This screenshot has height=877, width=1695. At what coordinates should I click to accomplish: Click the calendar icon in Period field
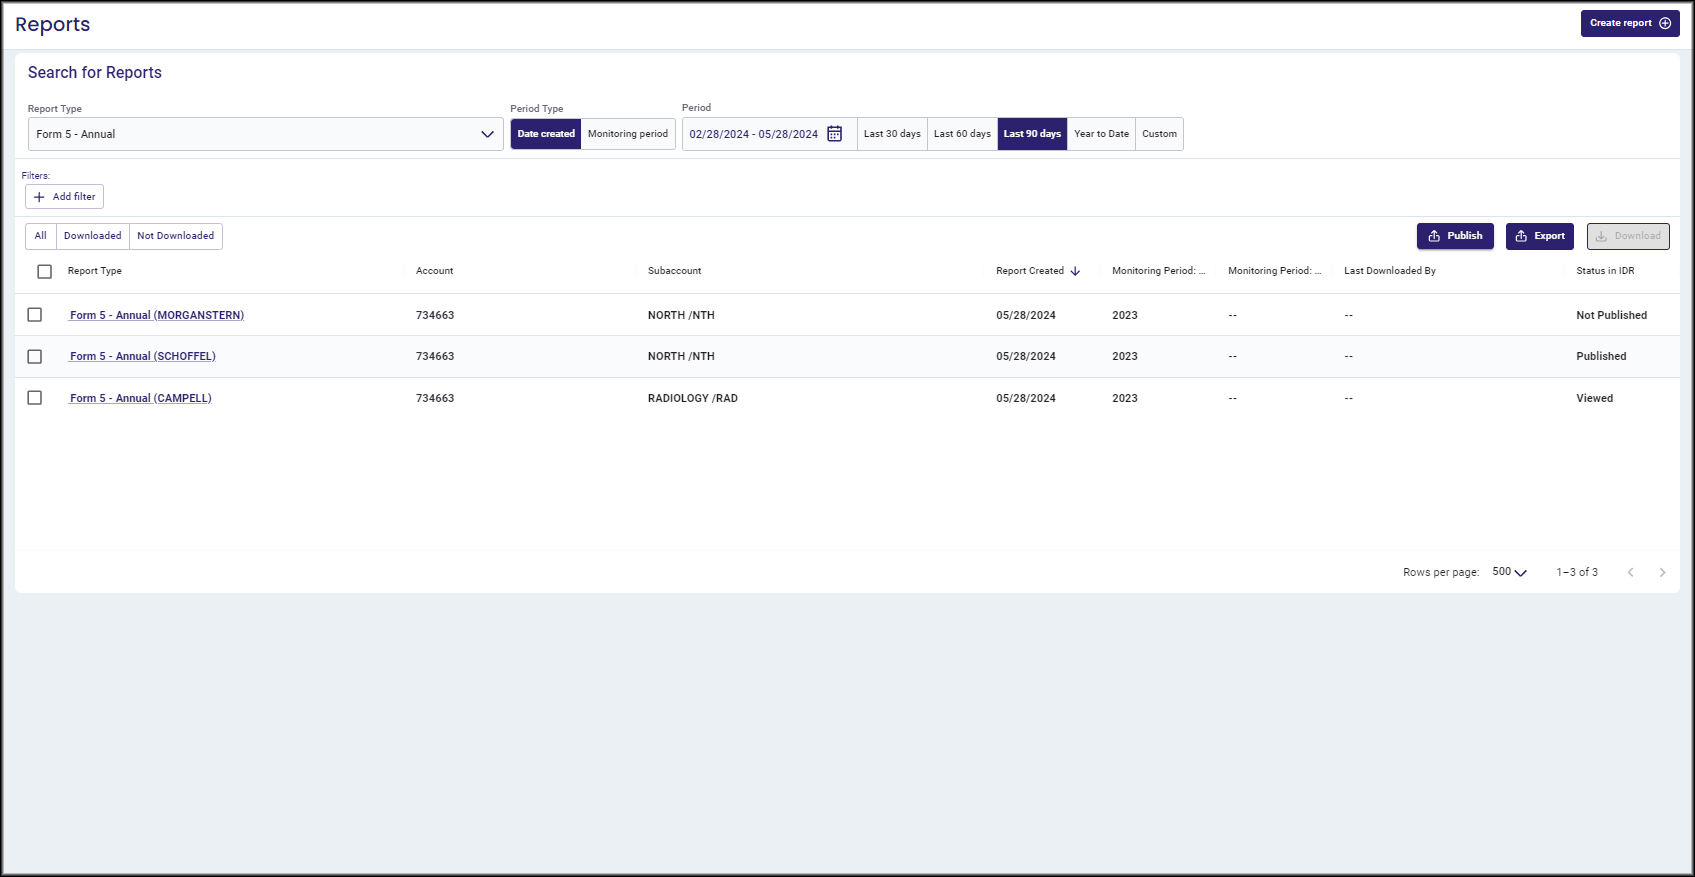(834, 134)
